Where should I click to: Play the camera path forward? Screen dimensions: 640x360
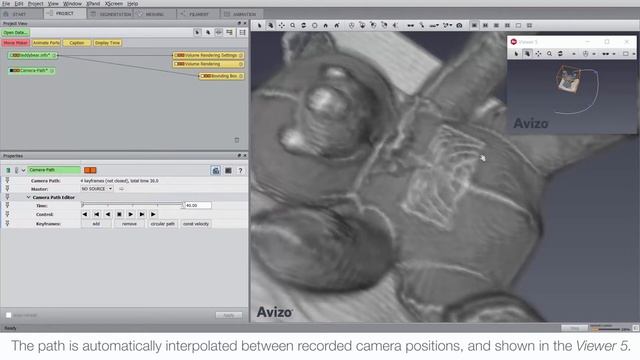(131, 214)
